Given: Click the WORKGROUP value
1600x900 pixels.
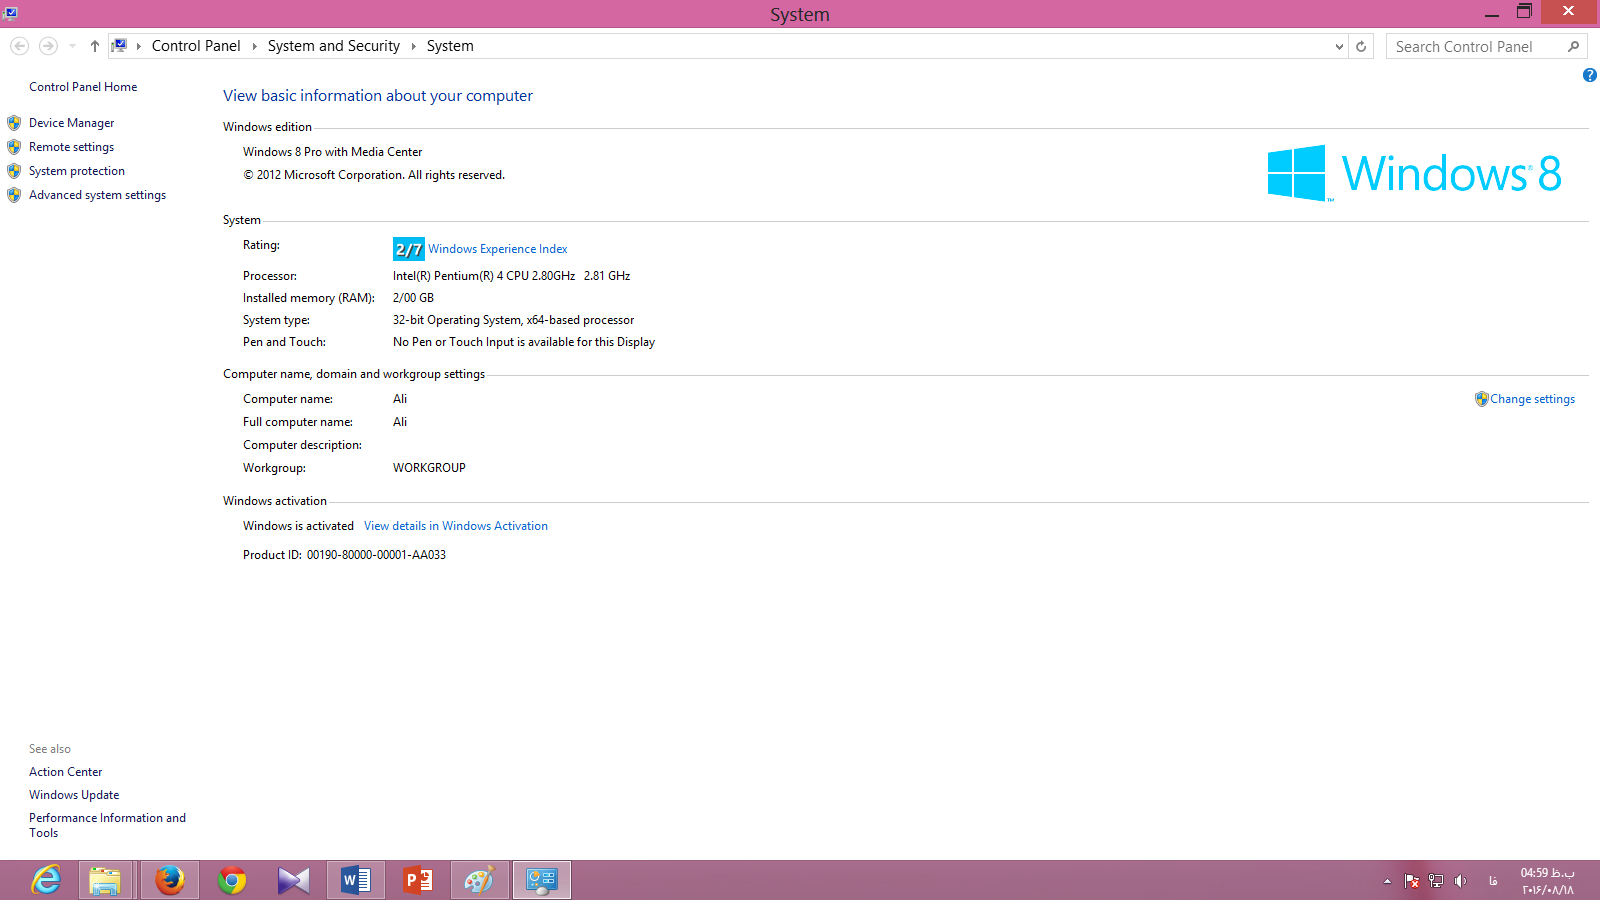Looking at the screenshot, I should (x=429, y=468).
